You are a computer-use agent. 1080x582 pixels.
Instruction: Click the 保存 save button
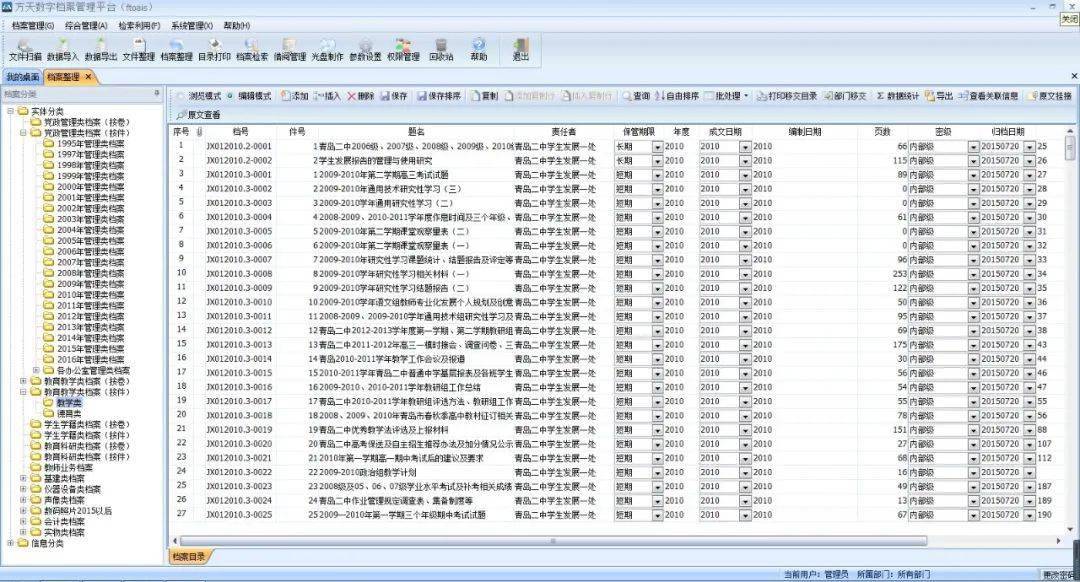point(394,96)
